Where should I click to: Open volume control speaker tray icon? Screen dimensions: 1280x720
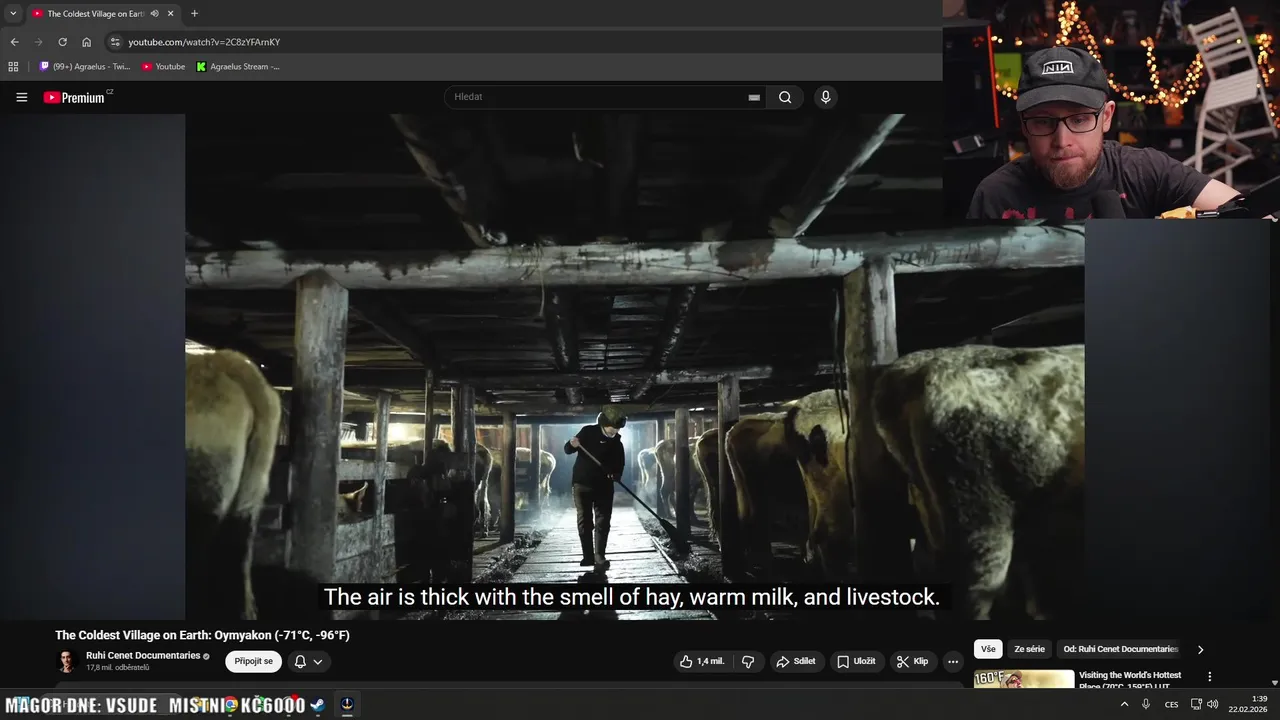(1213, 704)
